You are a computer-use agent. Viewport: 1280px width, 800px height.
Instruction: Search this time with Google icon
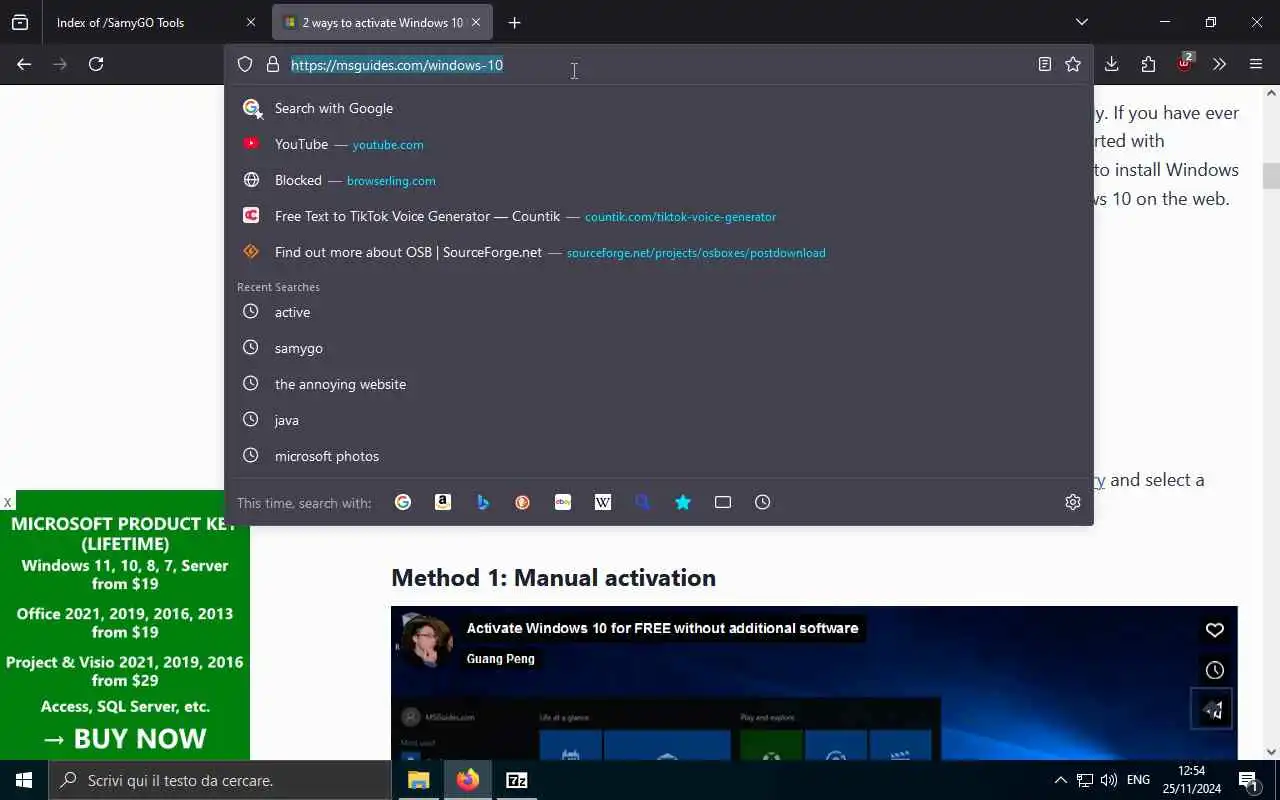[x=403, y=502]
